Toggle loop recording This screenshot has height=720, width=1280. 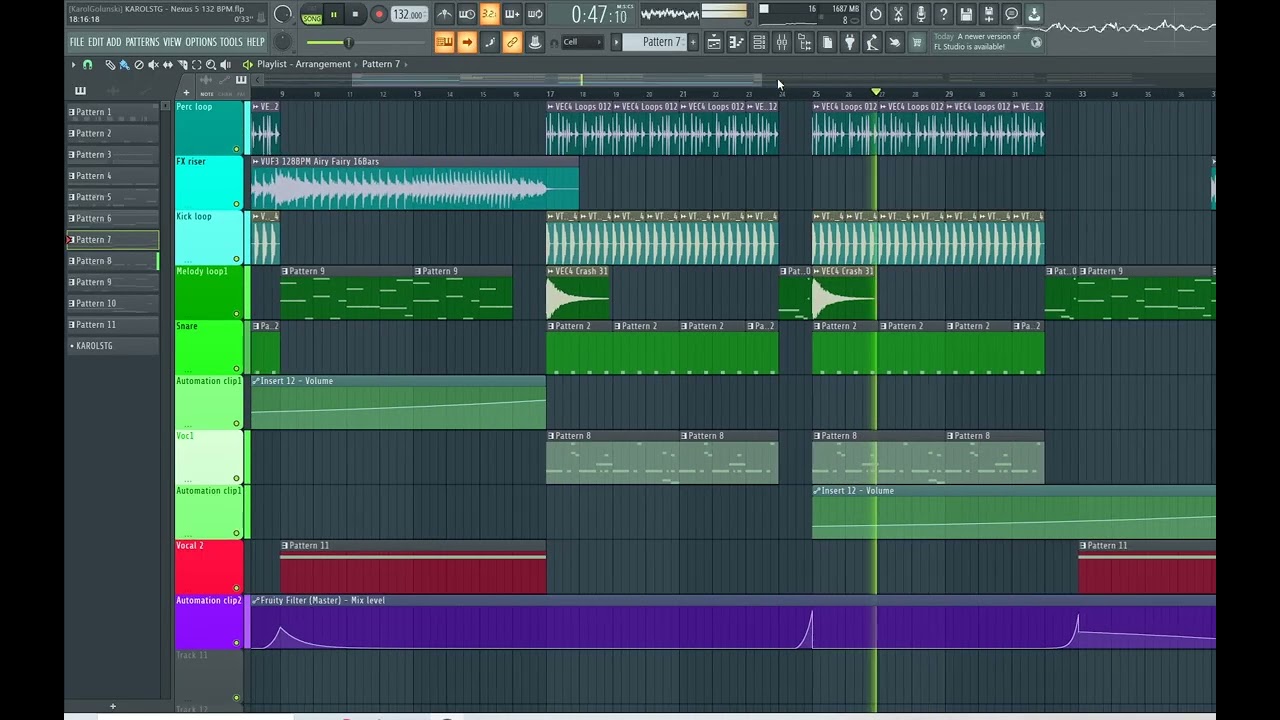coord(535,14)
